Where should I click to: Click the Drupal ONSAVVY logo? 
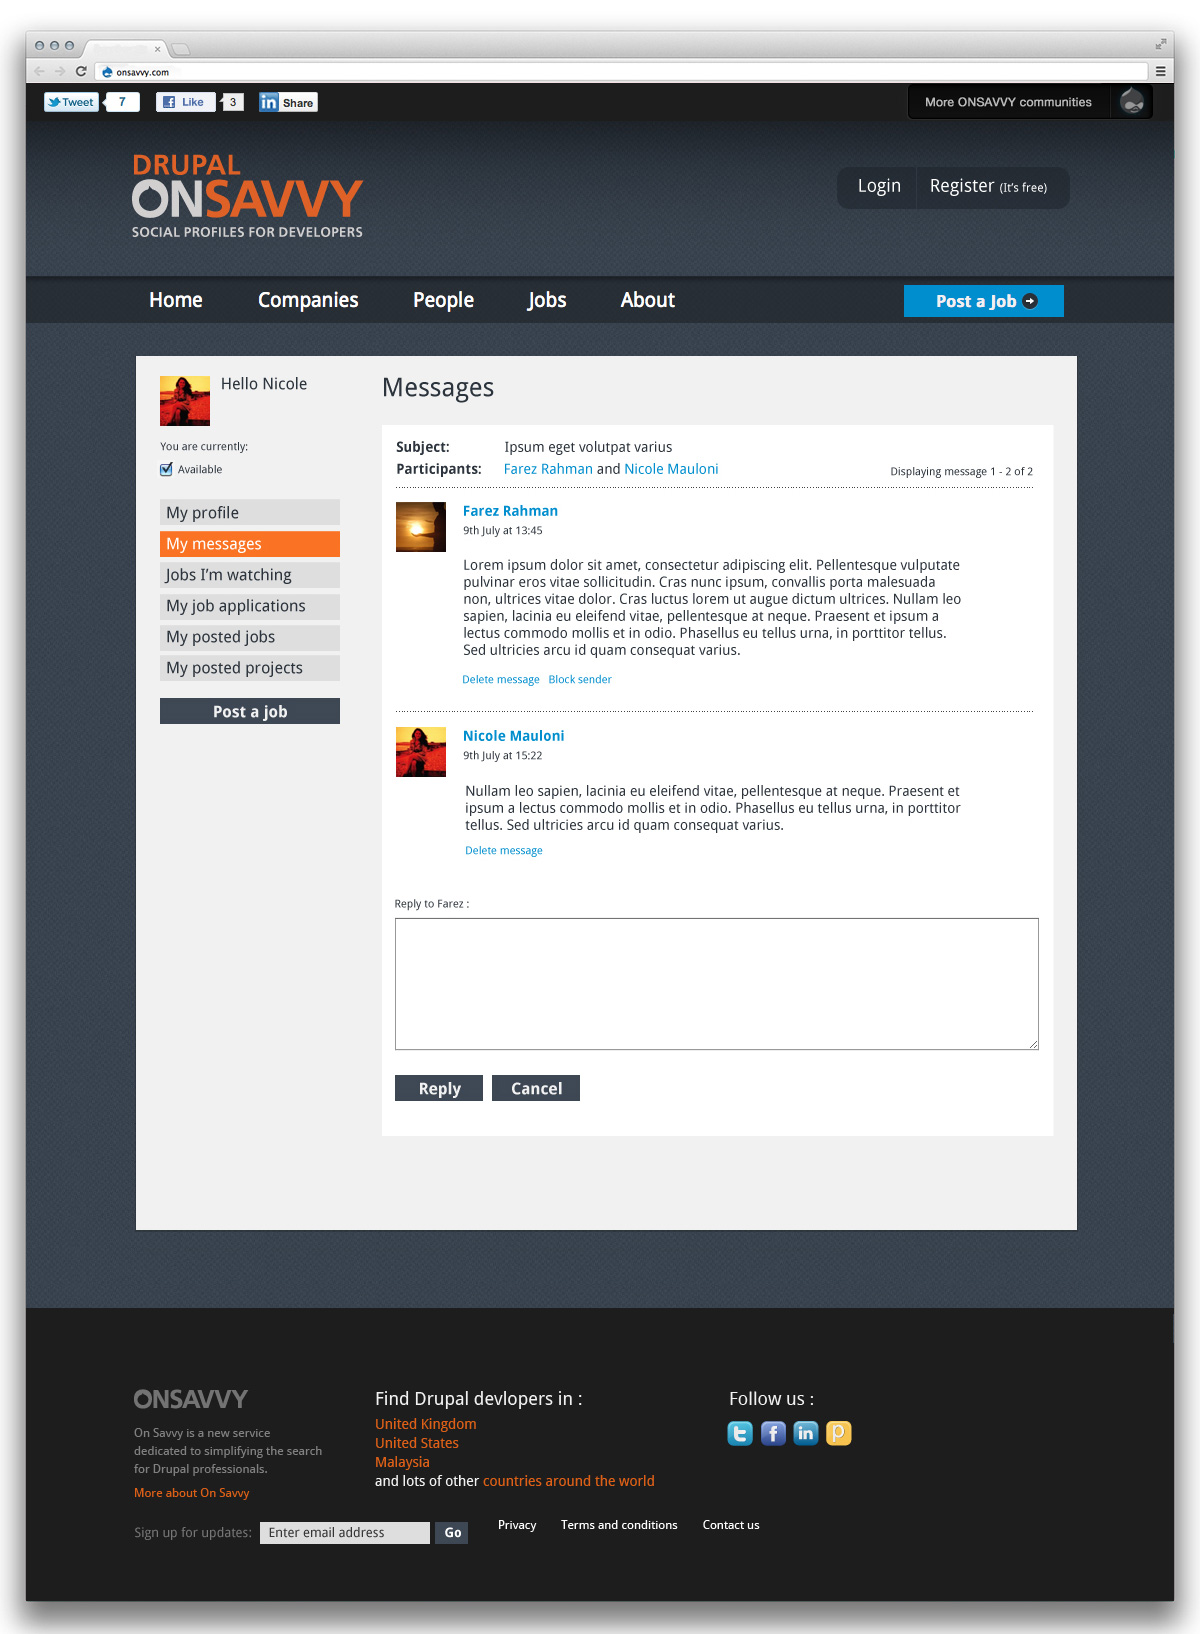(247, 196)
